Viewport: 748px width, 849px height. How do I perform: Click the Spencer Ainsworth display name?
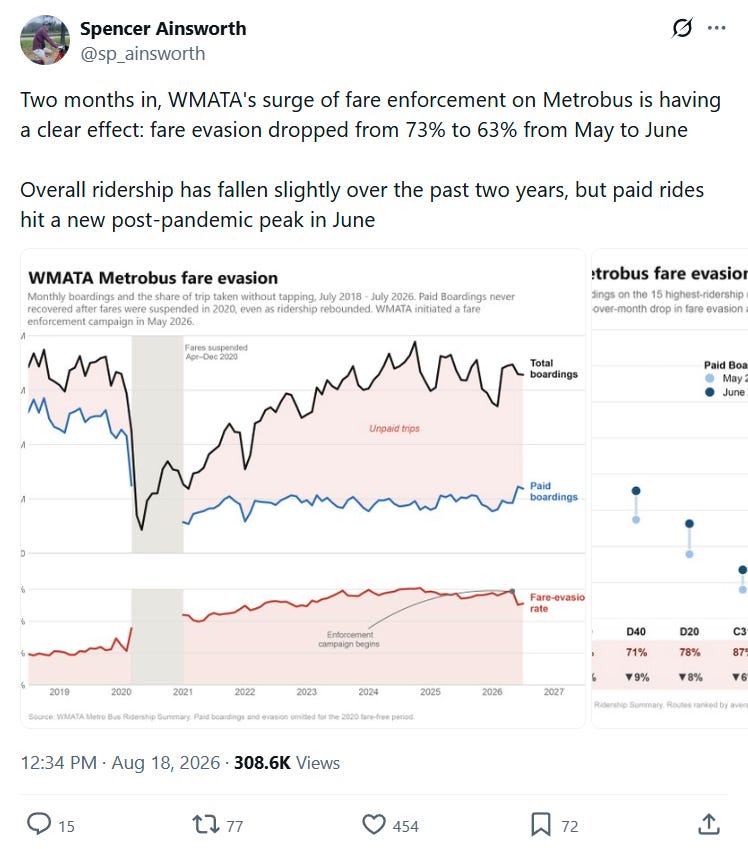click(163, 28)
